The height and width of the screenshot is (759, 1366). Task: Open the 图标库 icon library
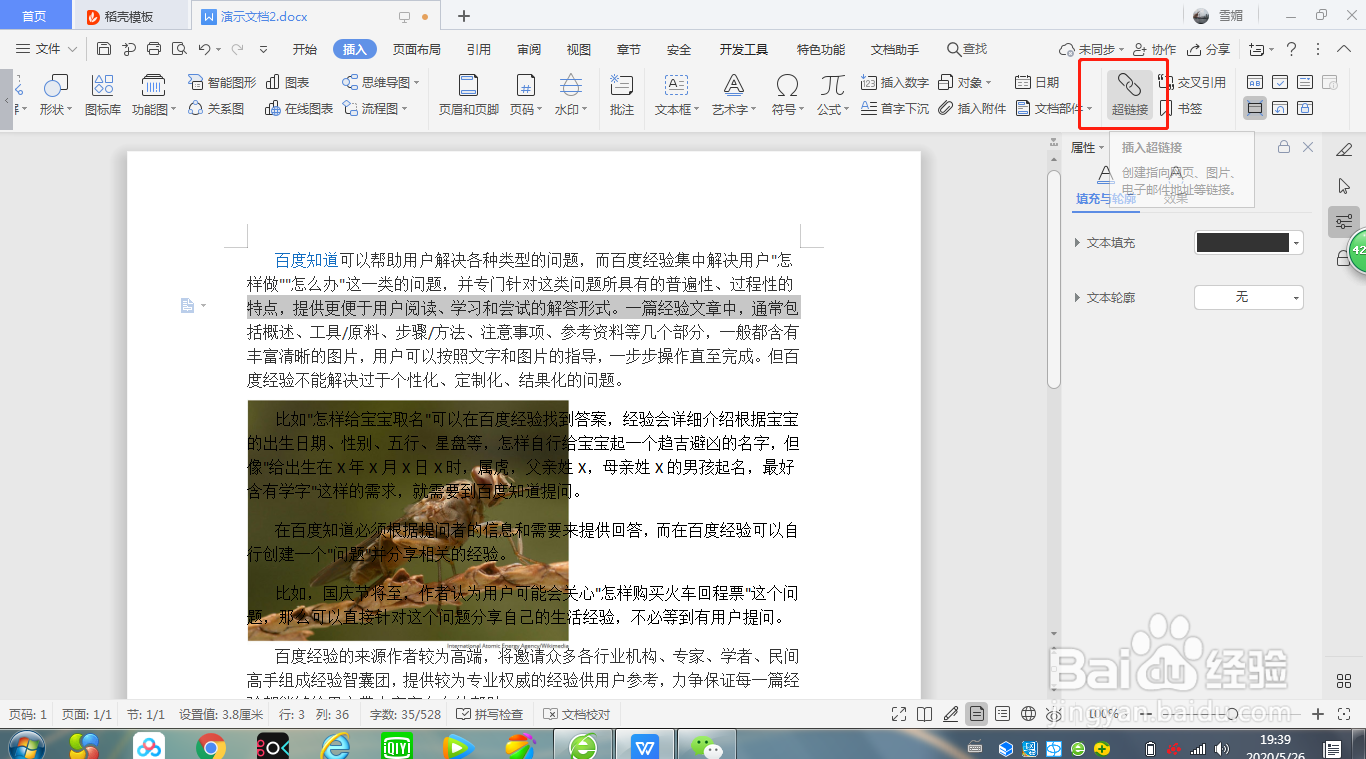tap(103, 94)
